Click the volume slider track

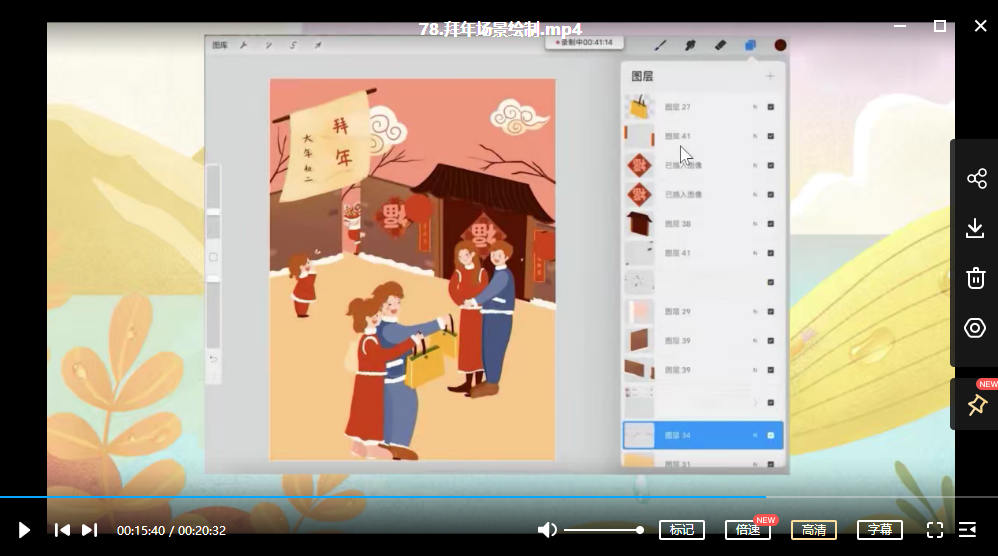pos(602,530)
